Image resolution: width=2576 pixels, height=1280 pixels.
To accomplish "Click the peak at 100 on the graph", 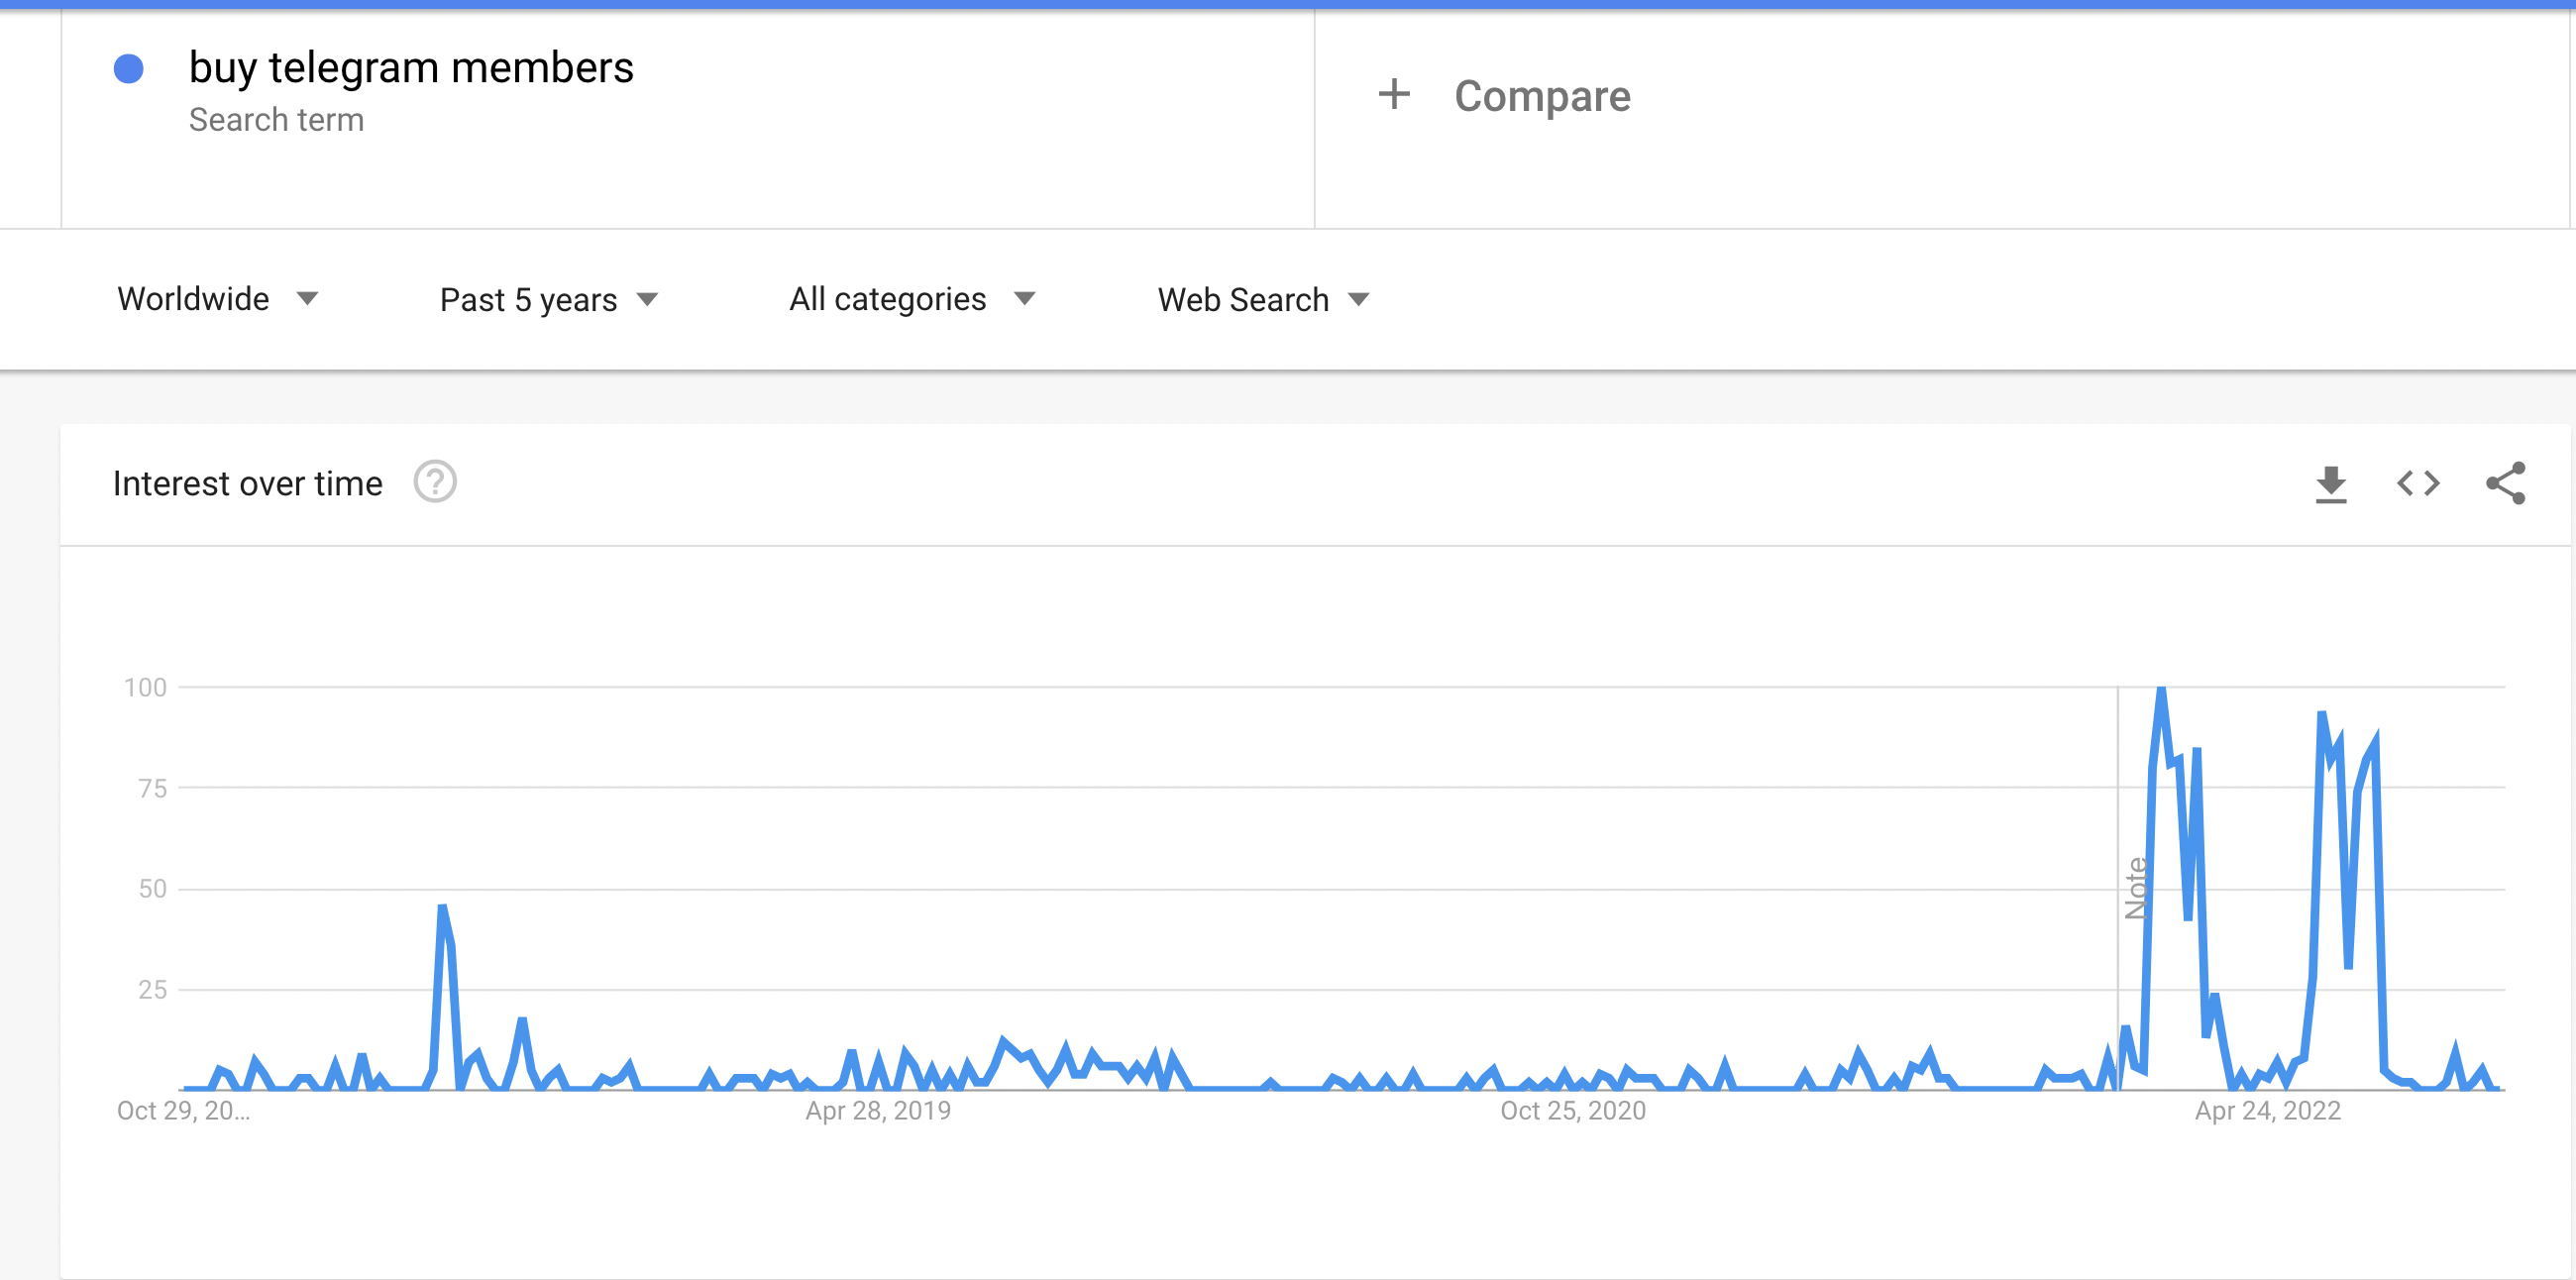I will (x=2161, y=690).
